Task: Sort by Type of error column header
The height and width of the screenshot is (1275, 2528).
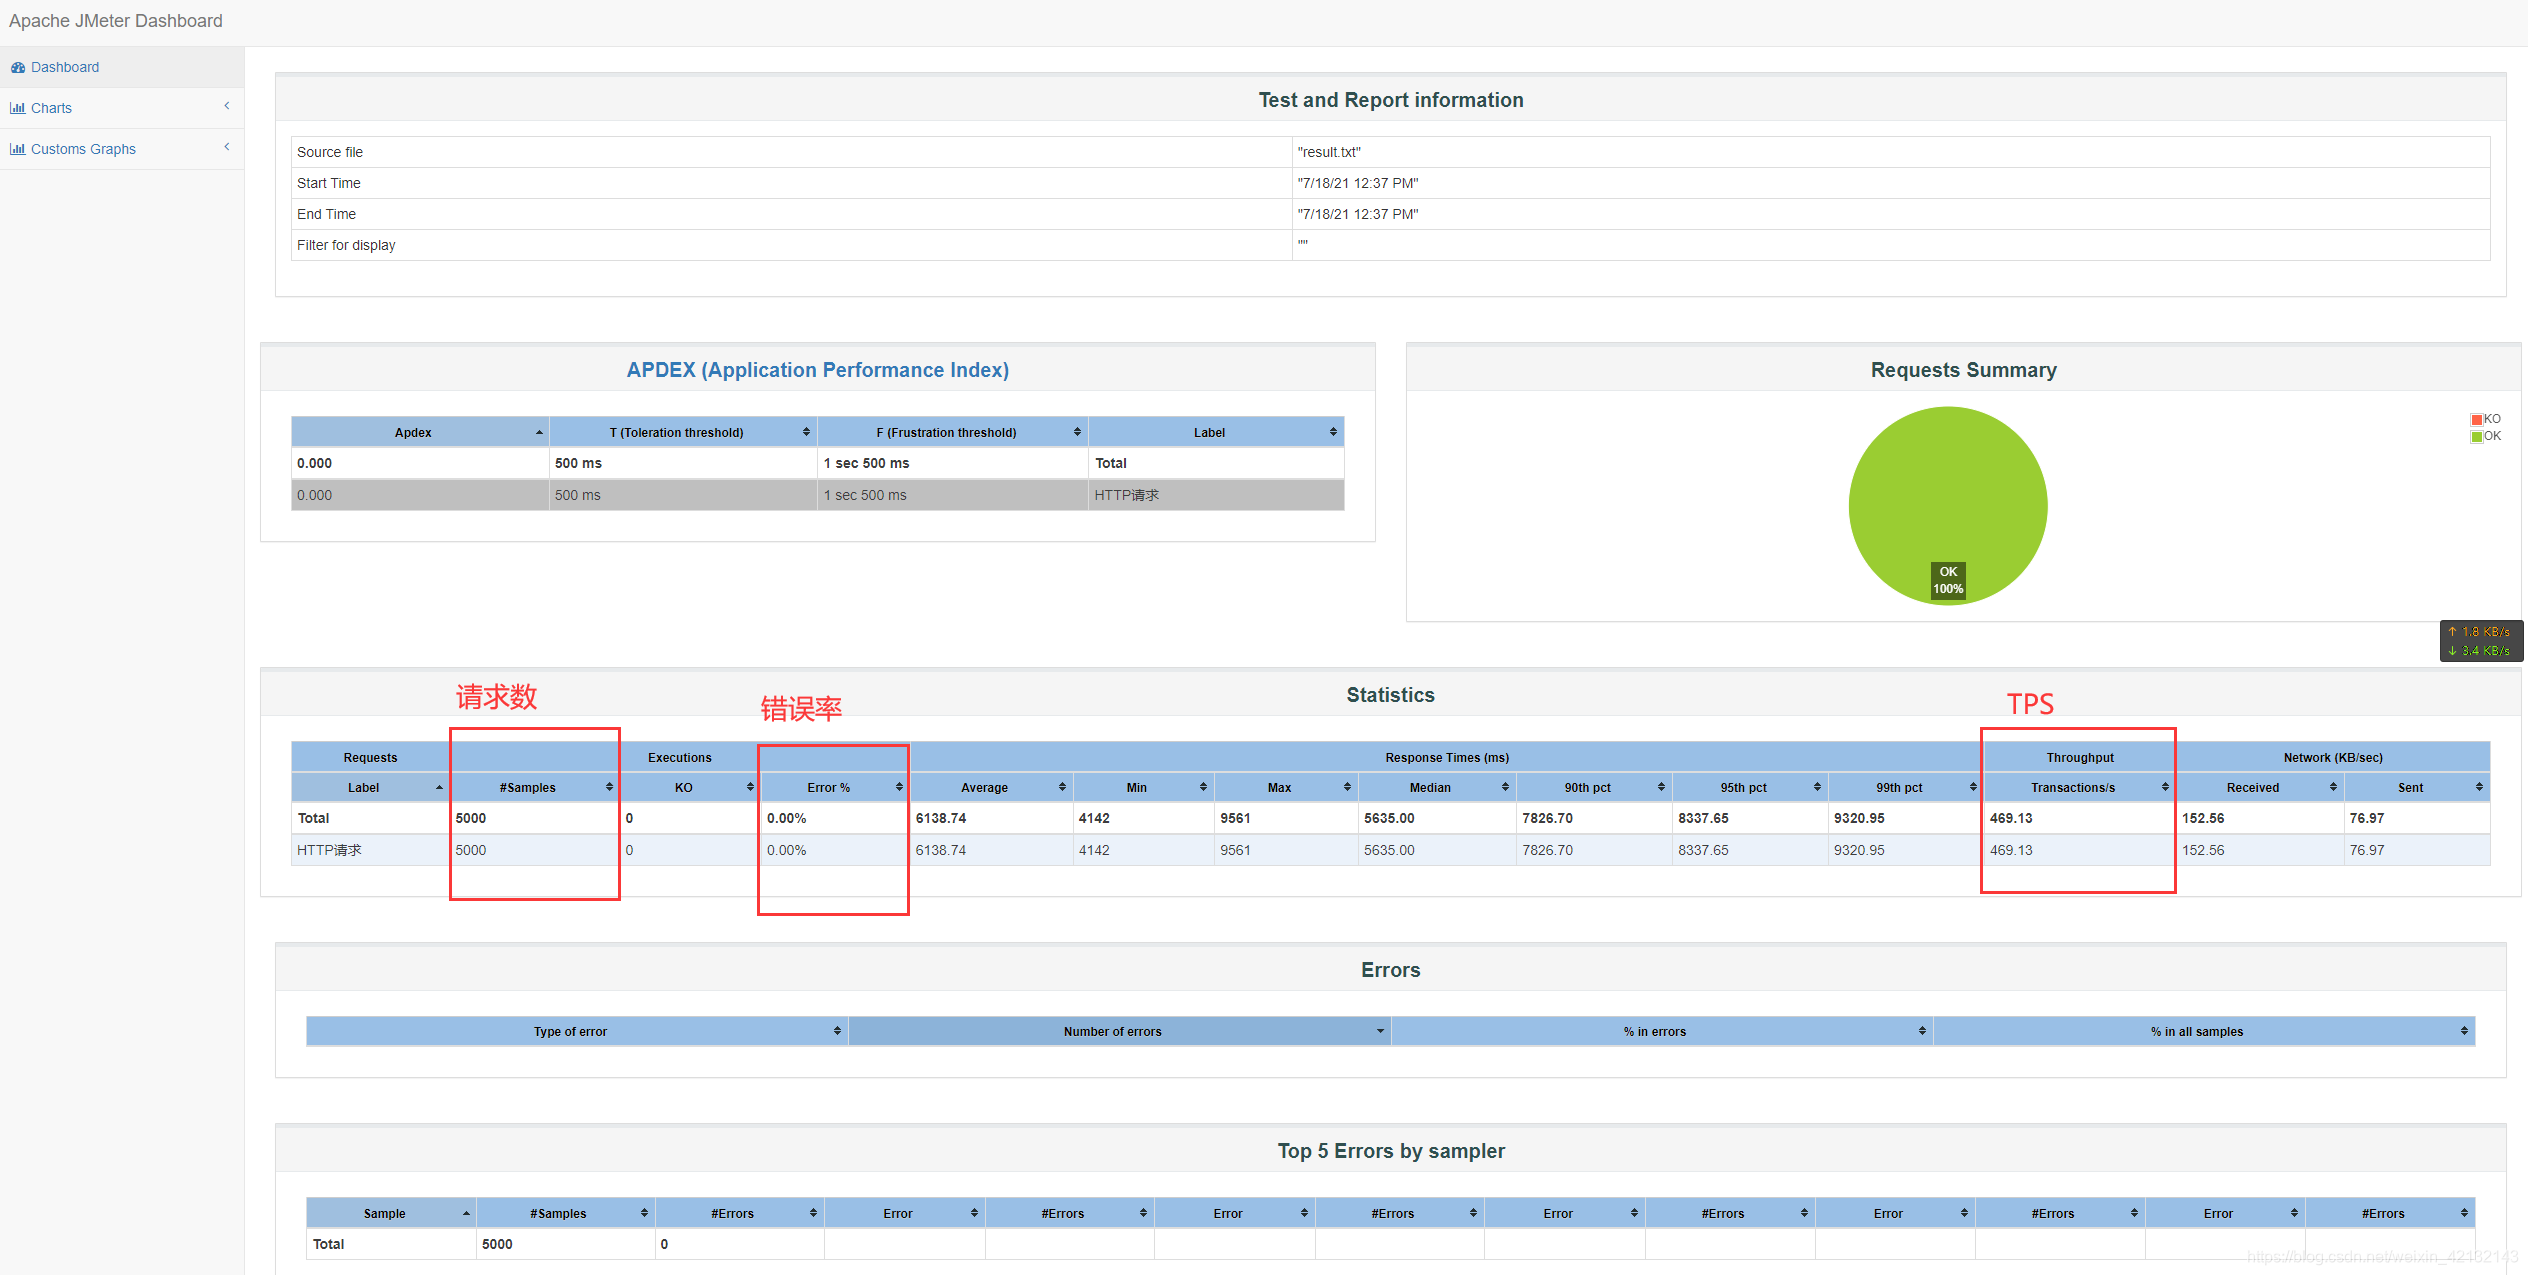Action: point(570,1032)
